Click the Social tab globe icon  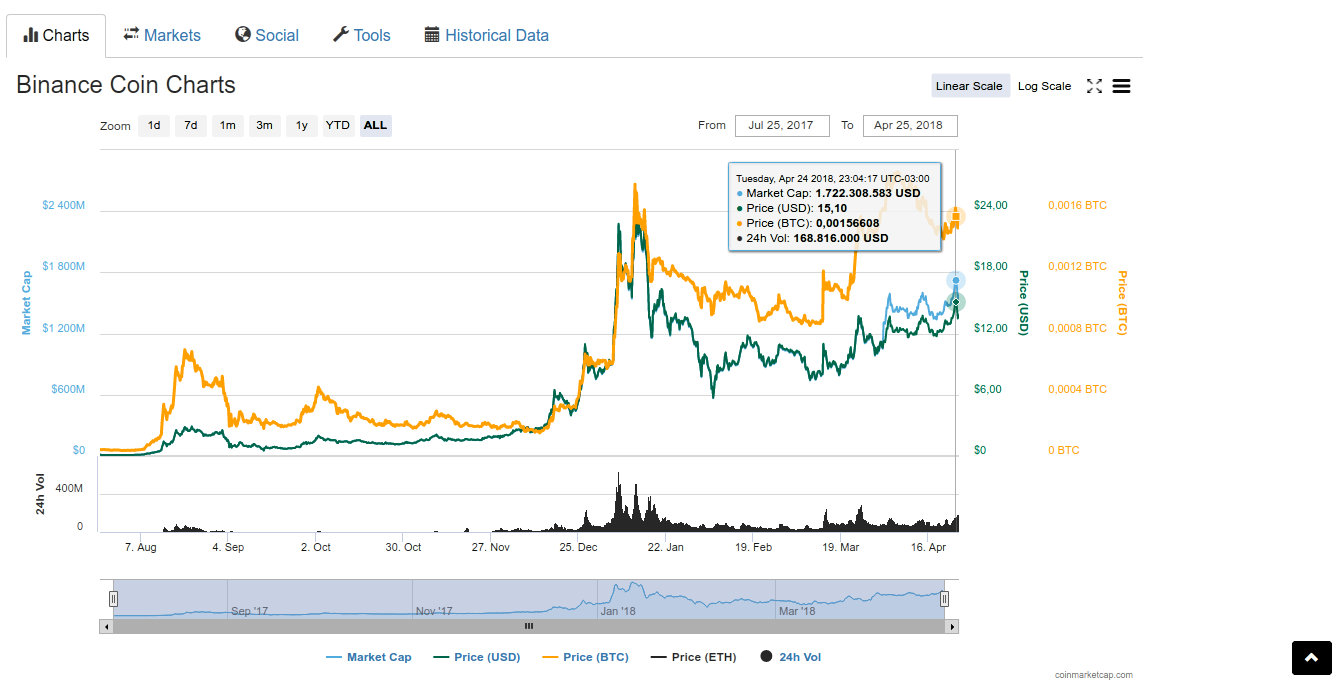243,35
